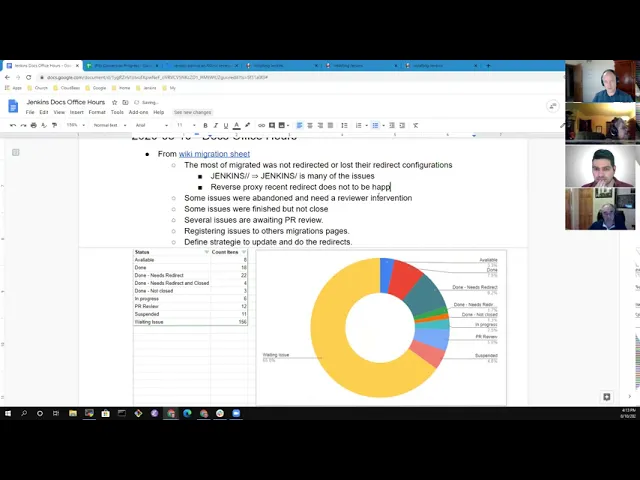The width and height of the screenshot is (640, 480).
Task: Open the Windows Start menu
Action: (8, 413)
